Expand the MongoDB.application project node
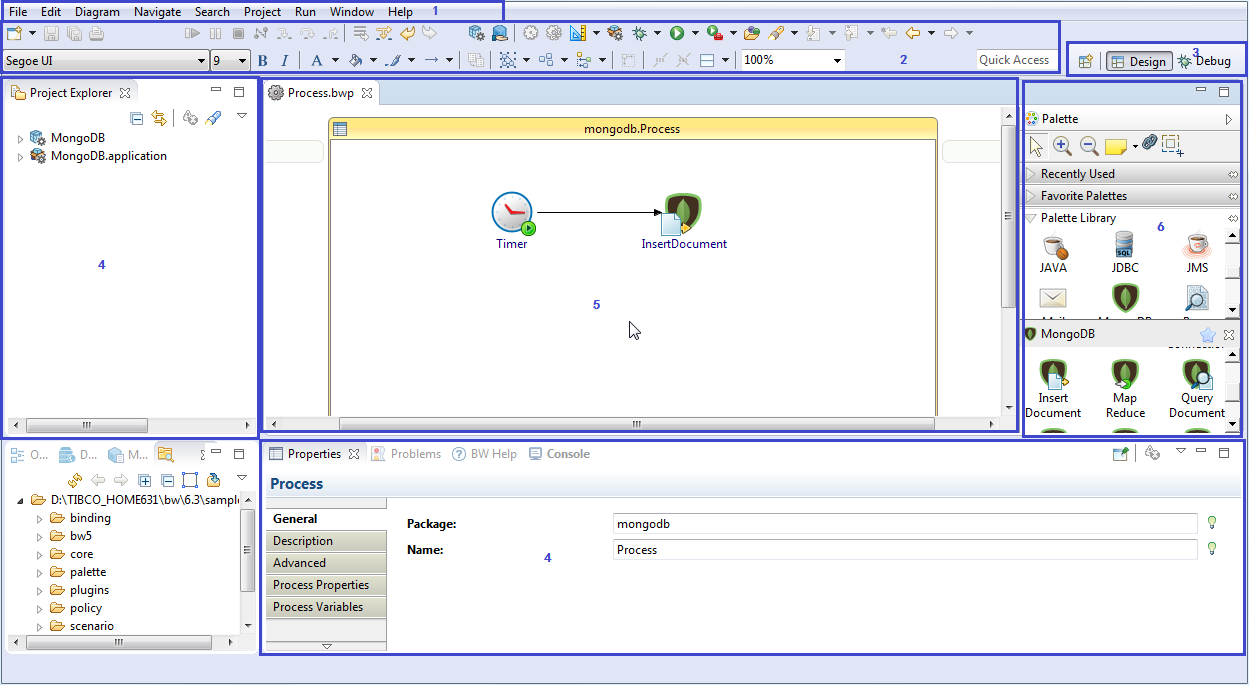The height and width of the screenshot is (685, 1249). coord(20,157)
